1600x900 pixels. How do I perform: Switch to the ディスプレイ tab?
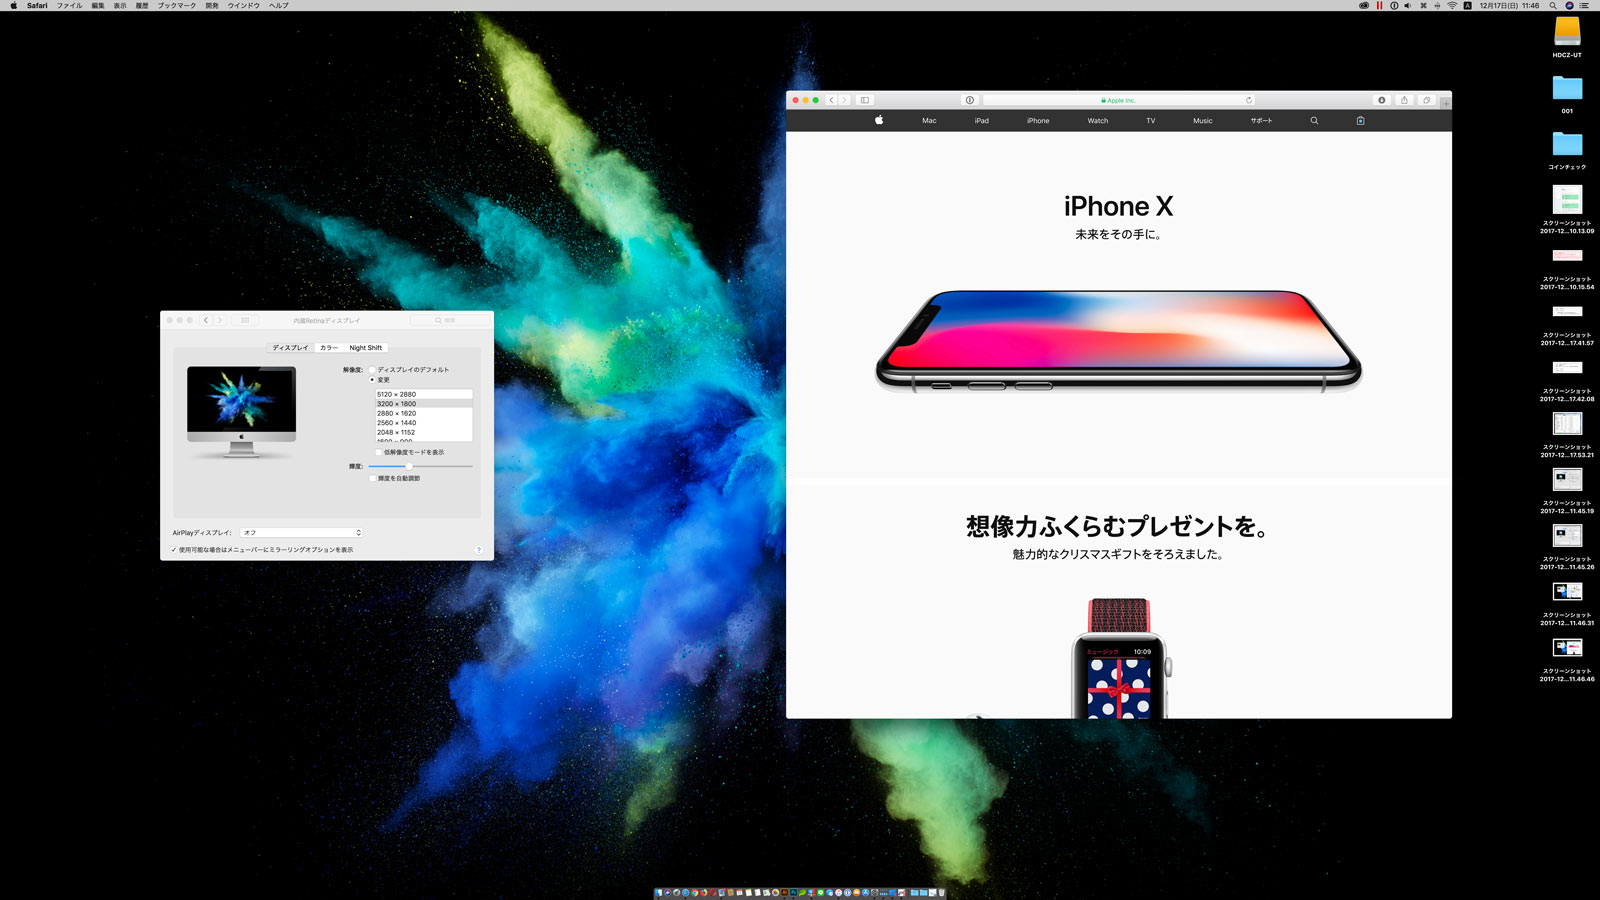[291, 348]
